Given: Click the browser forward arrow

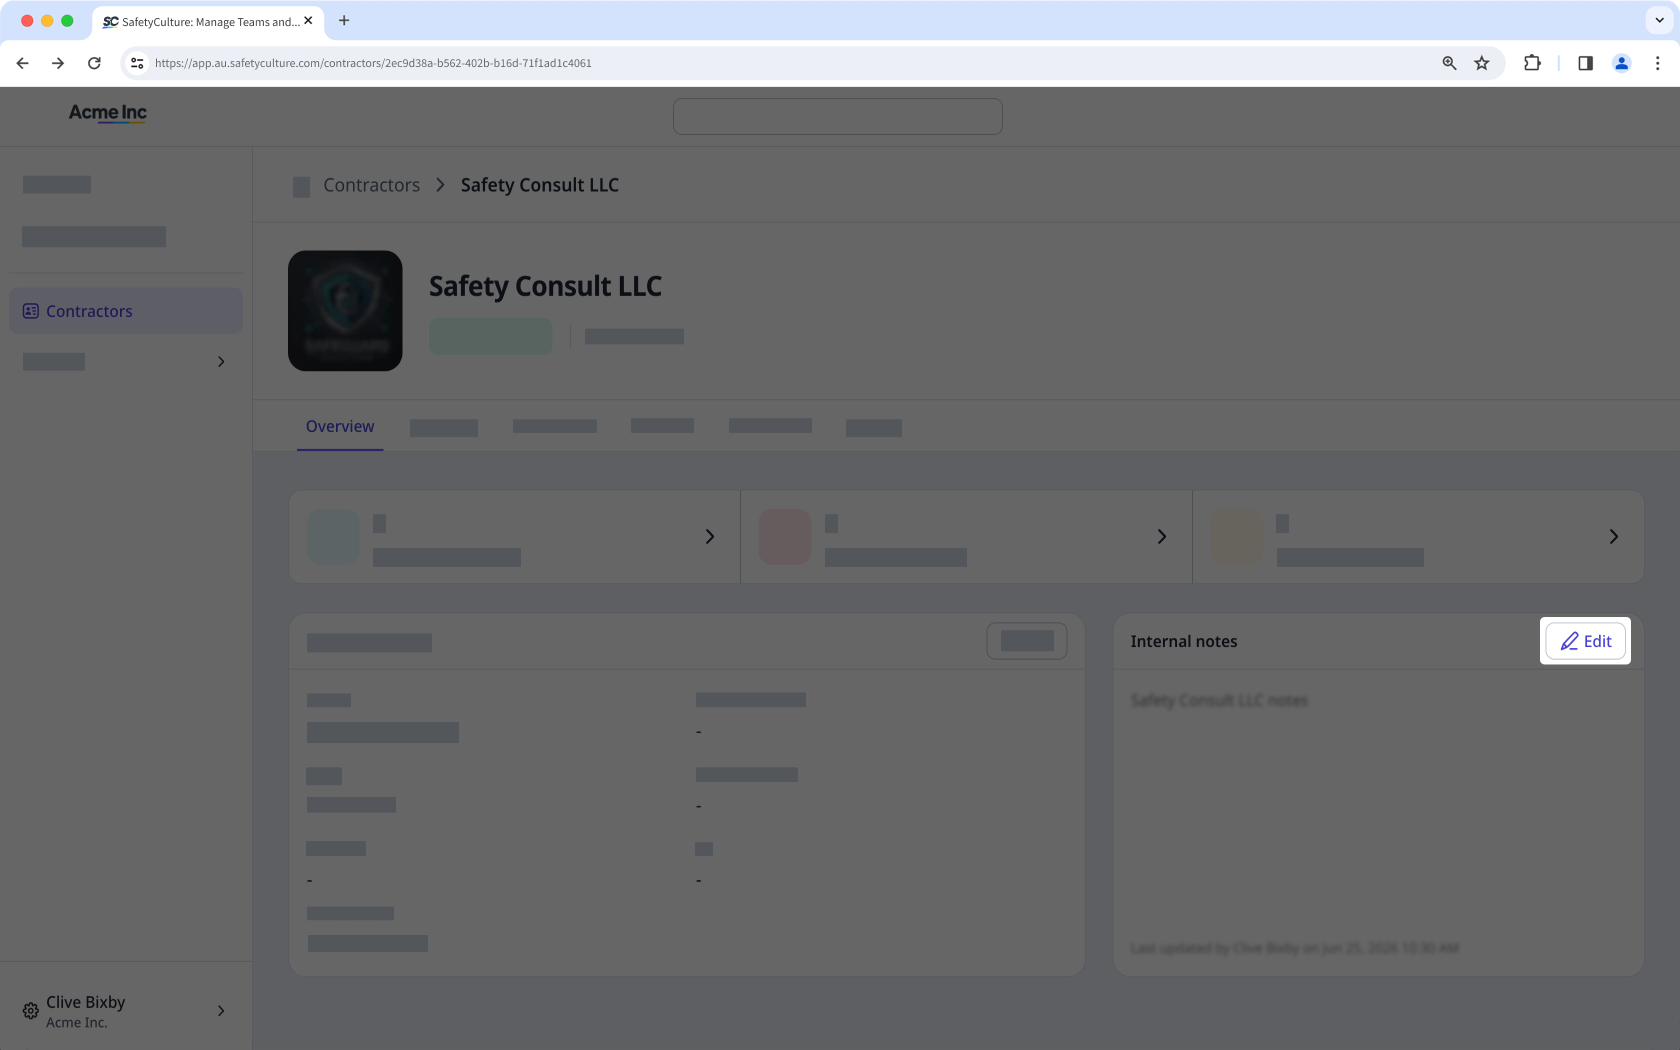Looking at the screenshot, I should [x=58, y=63].
